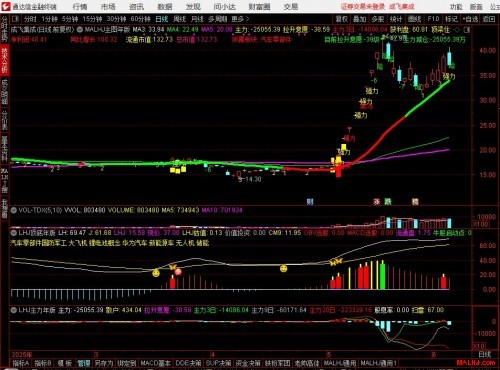Open the LHJ主力年版 indicator settings icon
This screenshot has width=500, height=370.
pos(14,310)
